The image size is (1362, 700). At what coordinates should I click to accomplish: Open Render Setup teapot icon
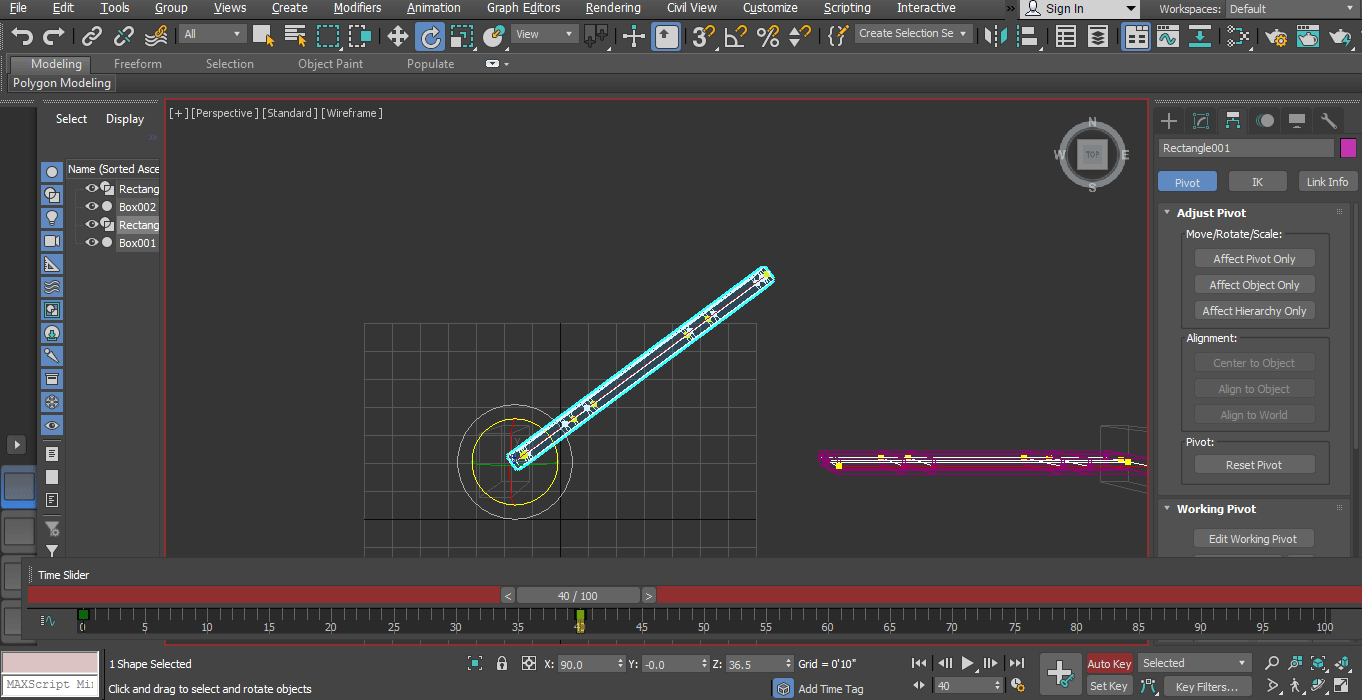[1275, 37]
